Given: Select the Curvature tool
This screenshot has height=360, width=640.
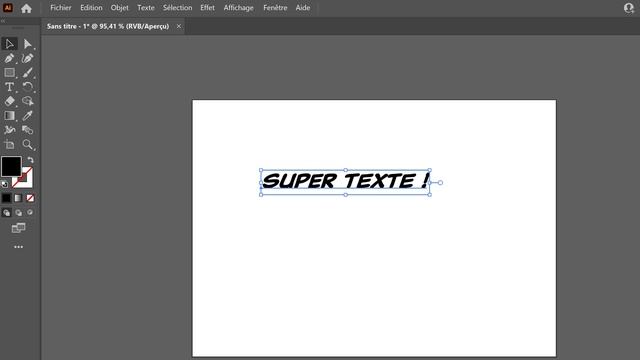Looking at the screenshot, I should (x=27, y=58).
